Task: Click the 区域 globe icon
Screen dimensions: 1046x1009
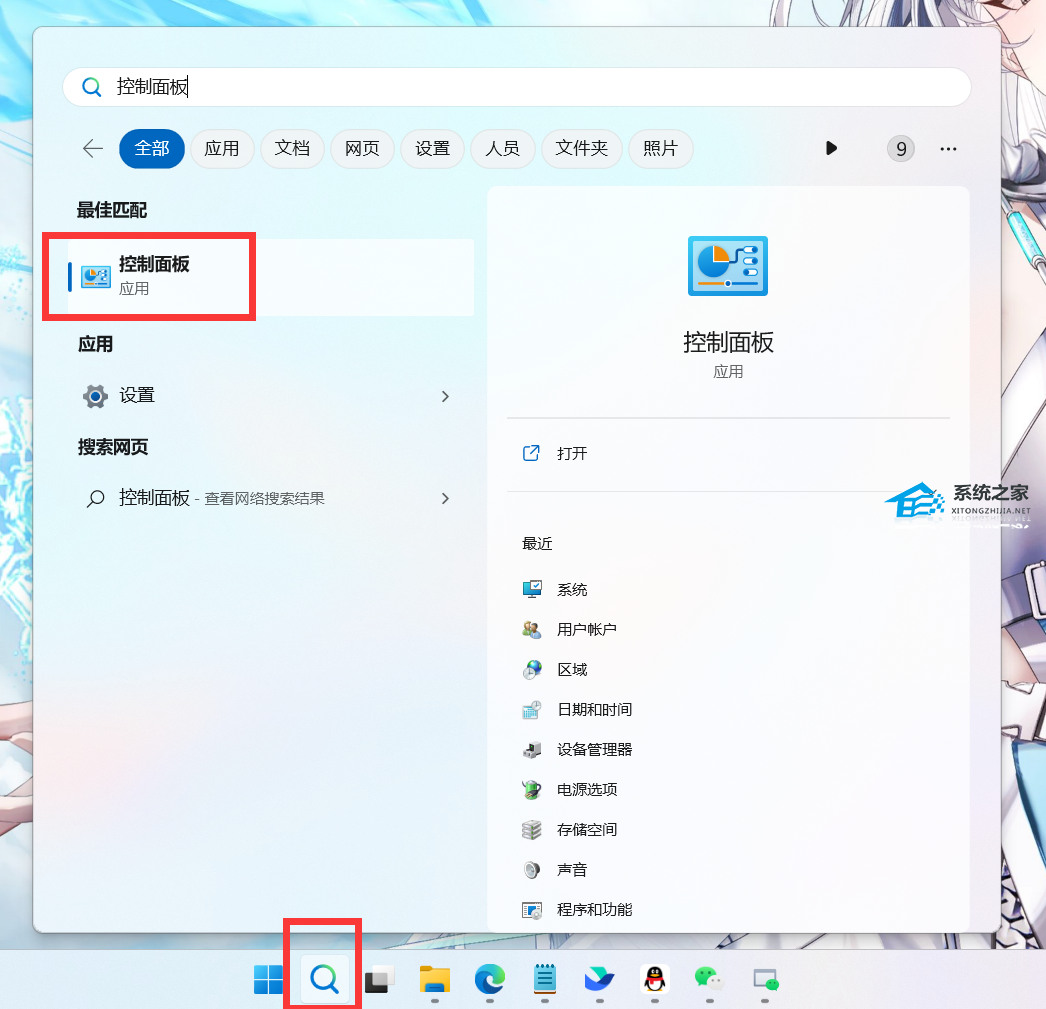Action: pos(532,670)
